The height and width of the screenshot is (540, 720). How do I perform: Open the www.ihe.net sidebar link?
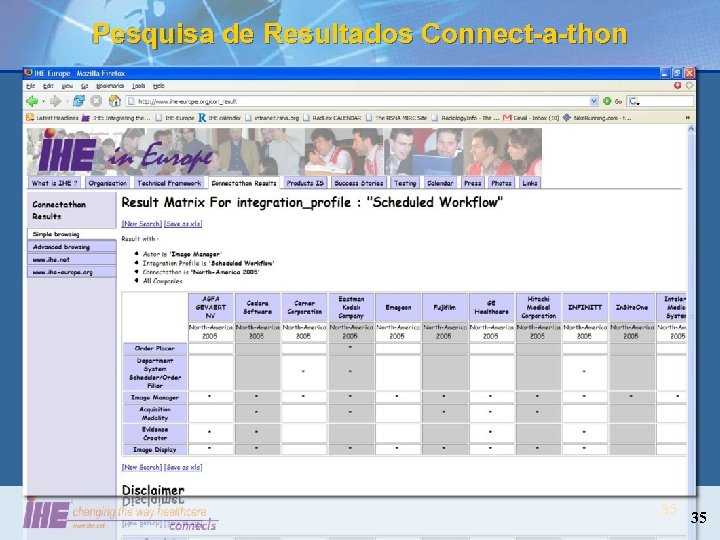coord(72,259)
